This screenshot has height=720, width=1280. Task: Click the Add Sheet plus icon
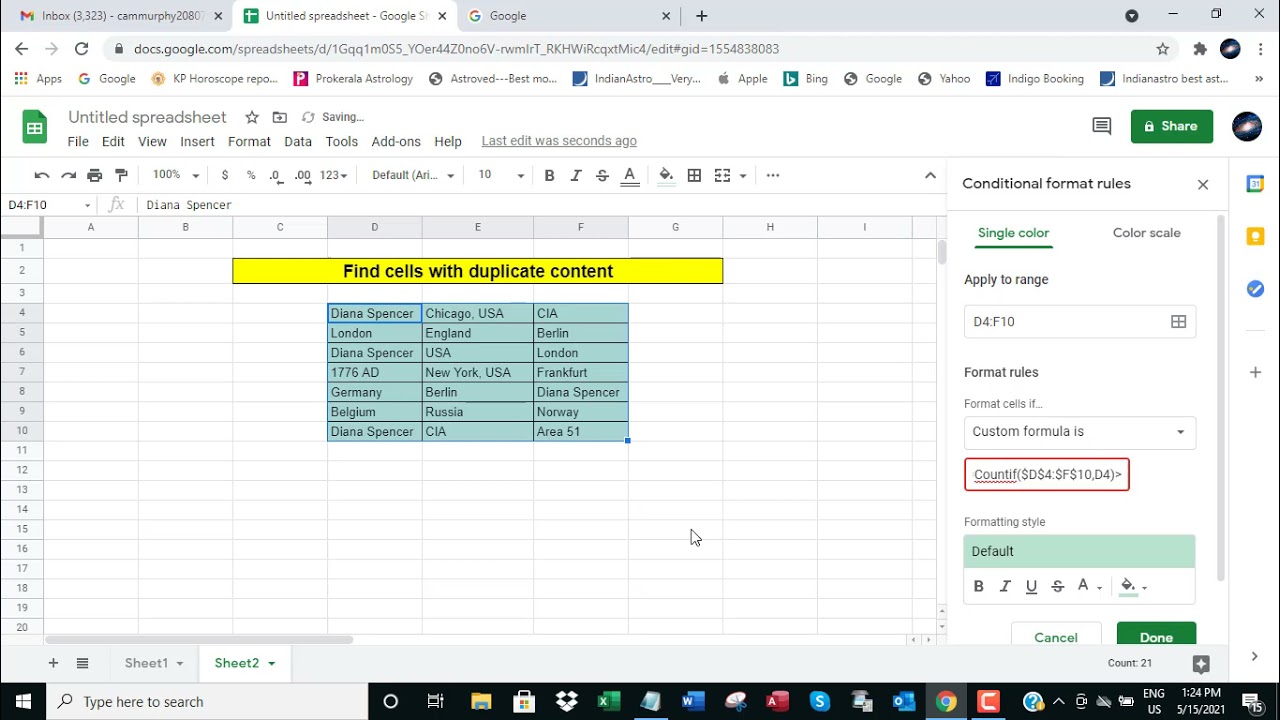tap(53, 663)
